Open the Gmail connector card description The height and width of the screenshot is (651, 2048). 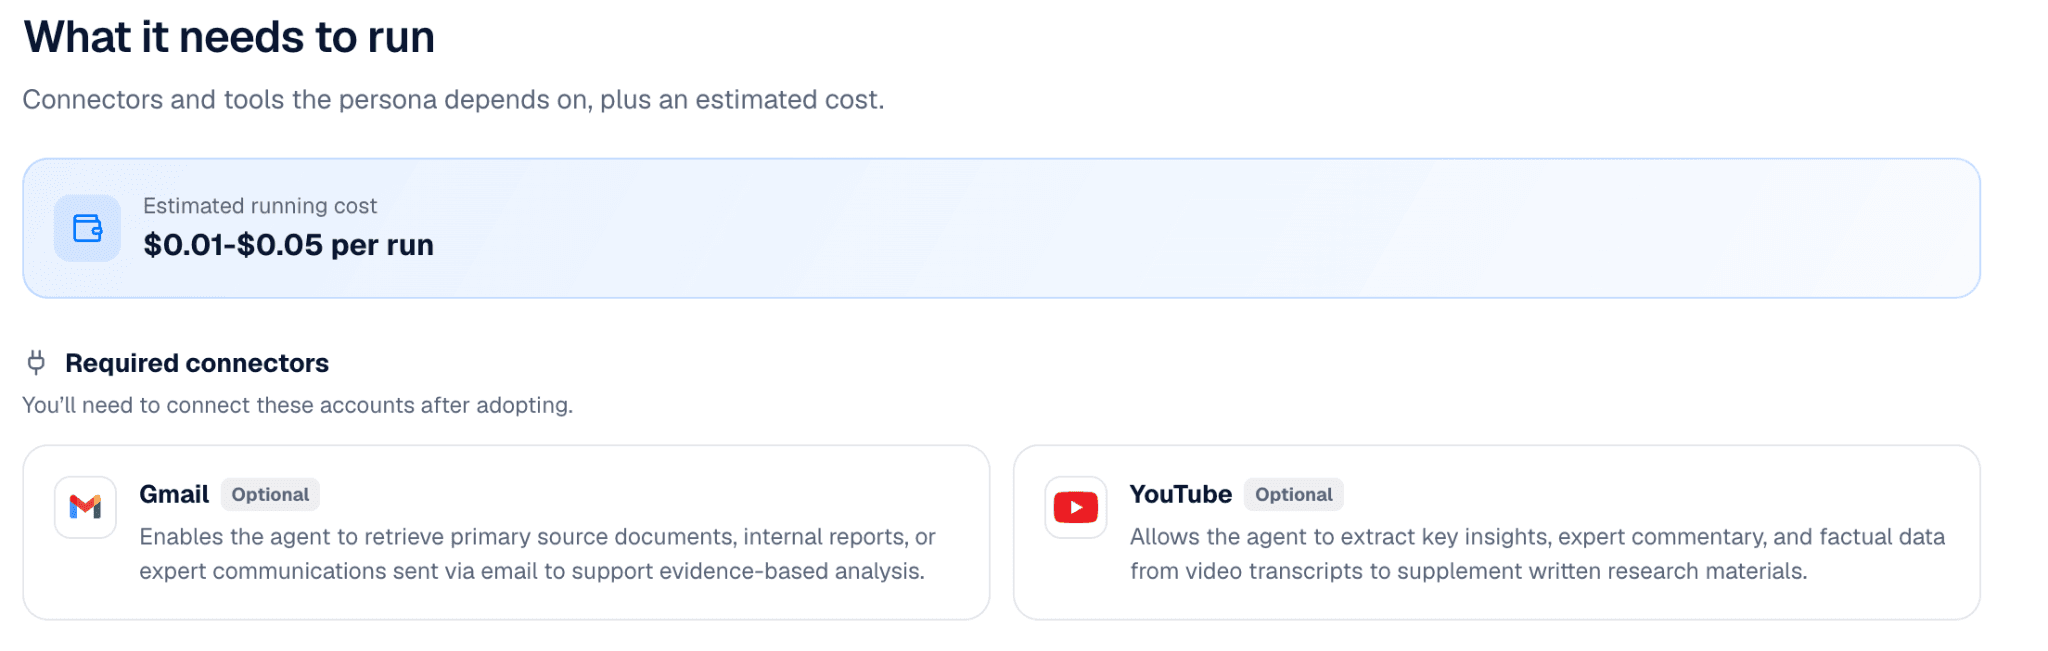(x=538, y=554)
